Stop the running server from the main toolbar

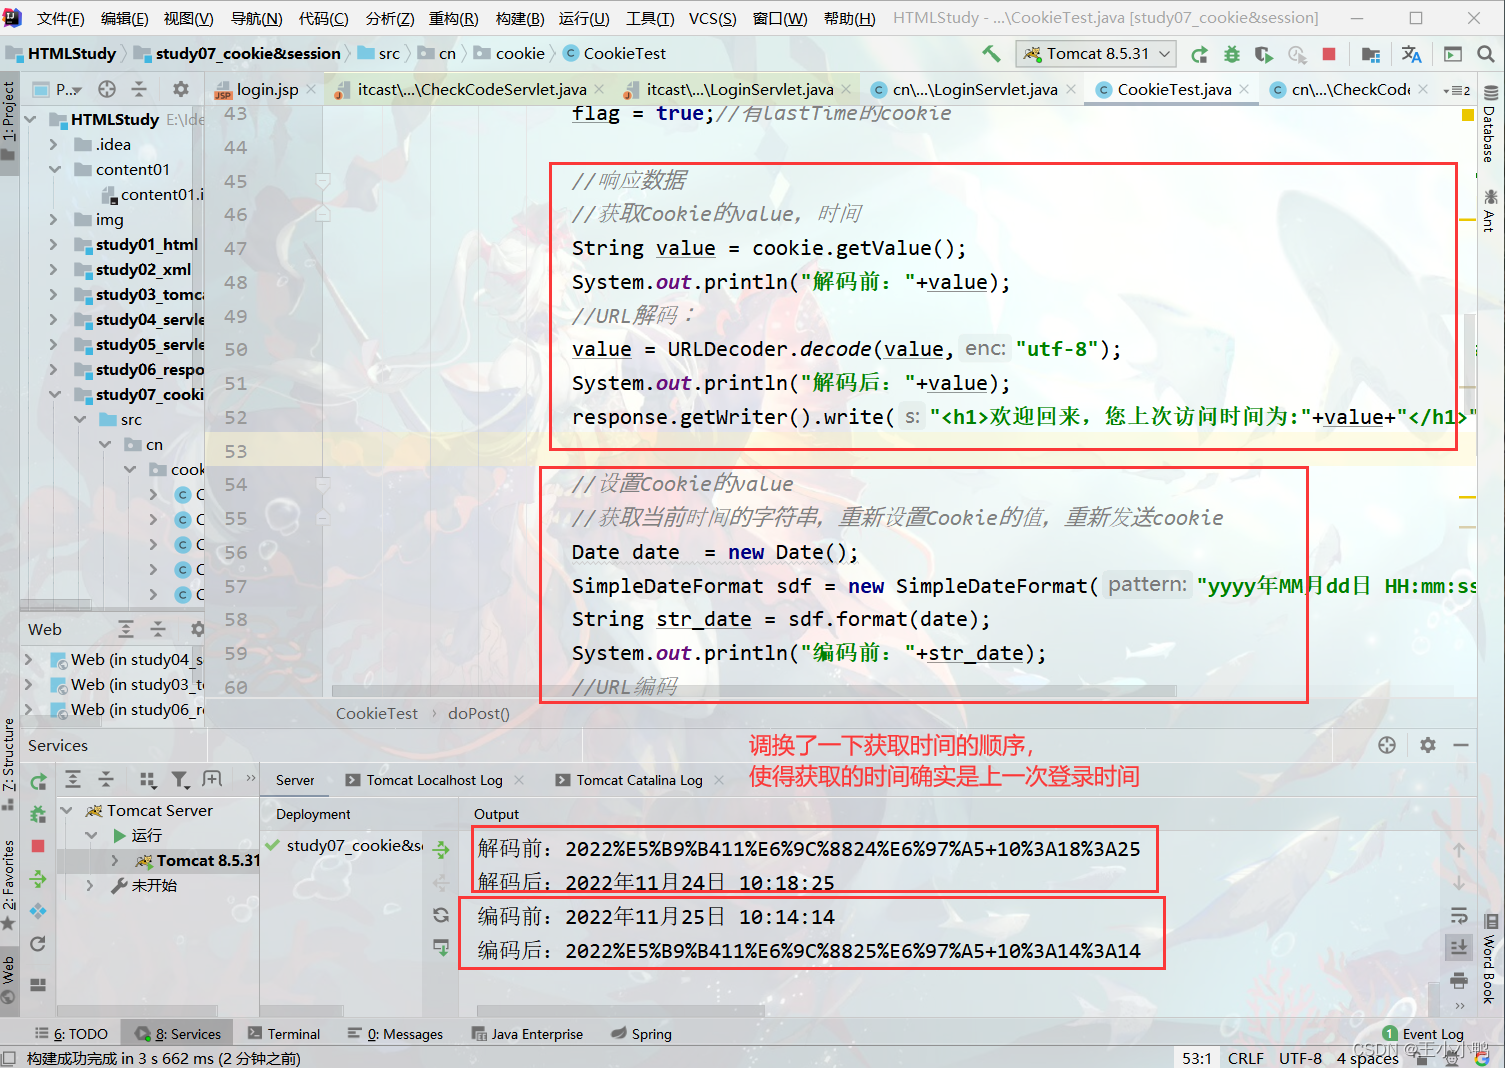point(1329,54)
